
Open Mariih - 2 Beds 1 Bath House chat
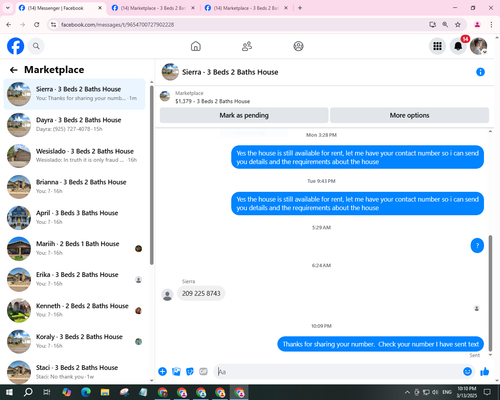(x=75, y=249)
